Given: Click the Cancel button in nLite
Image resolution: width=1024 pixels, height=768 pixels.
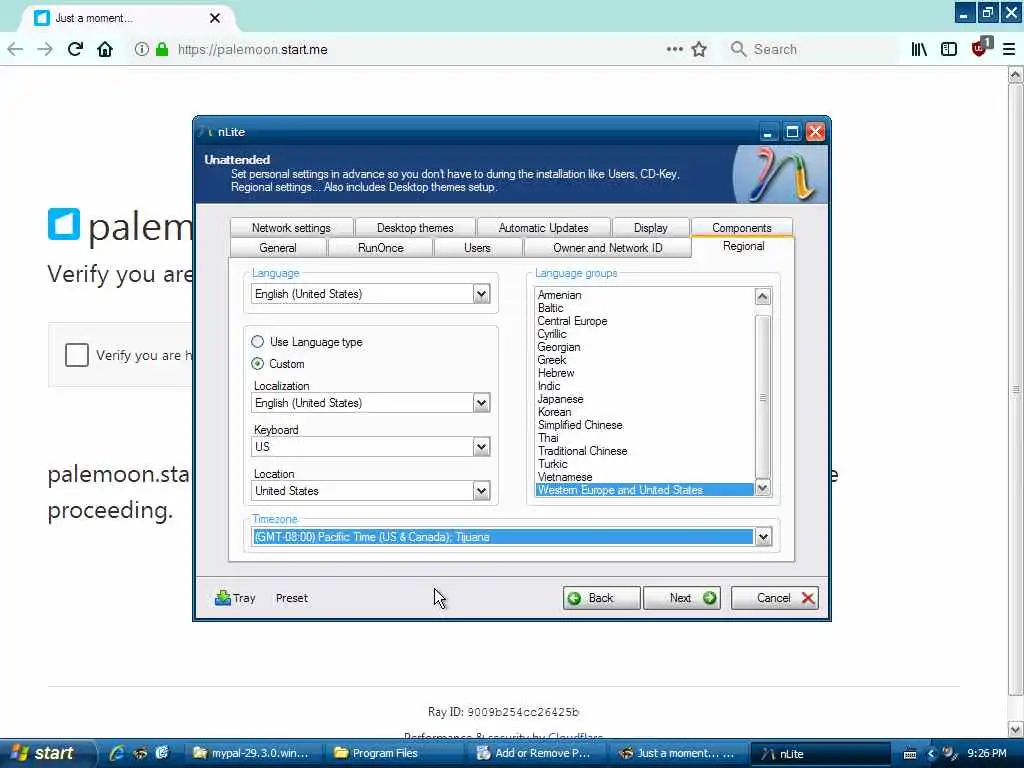Looking at the screenshot, I should (775, 598).
